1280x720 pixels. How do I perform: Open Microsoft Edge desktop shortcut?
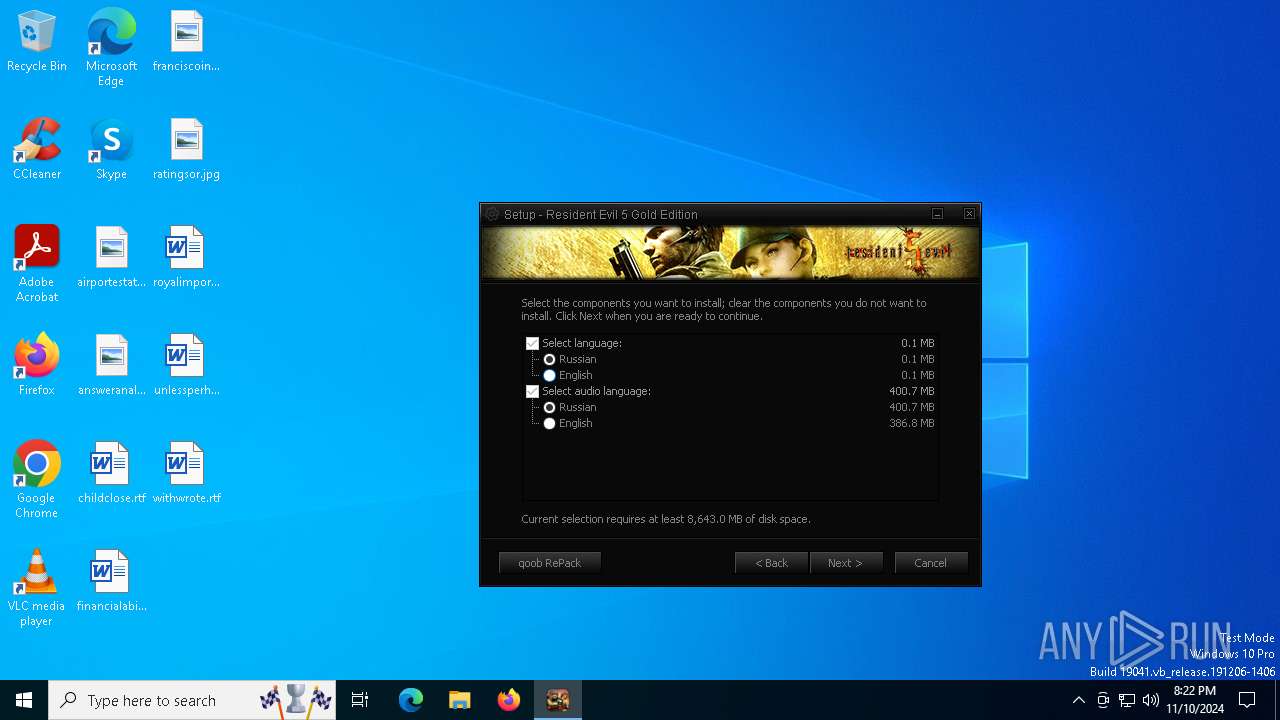[x=111, y=48]
